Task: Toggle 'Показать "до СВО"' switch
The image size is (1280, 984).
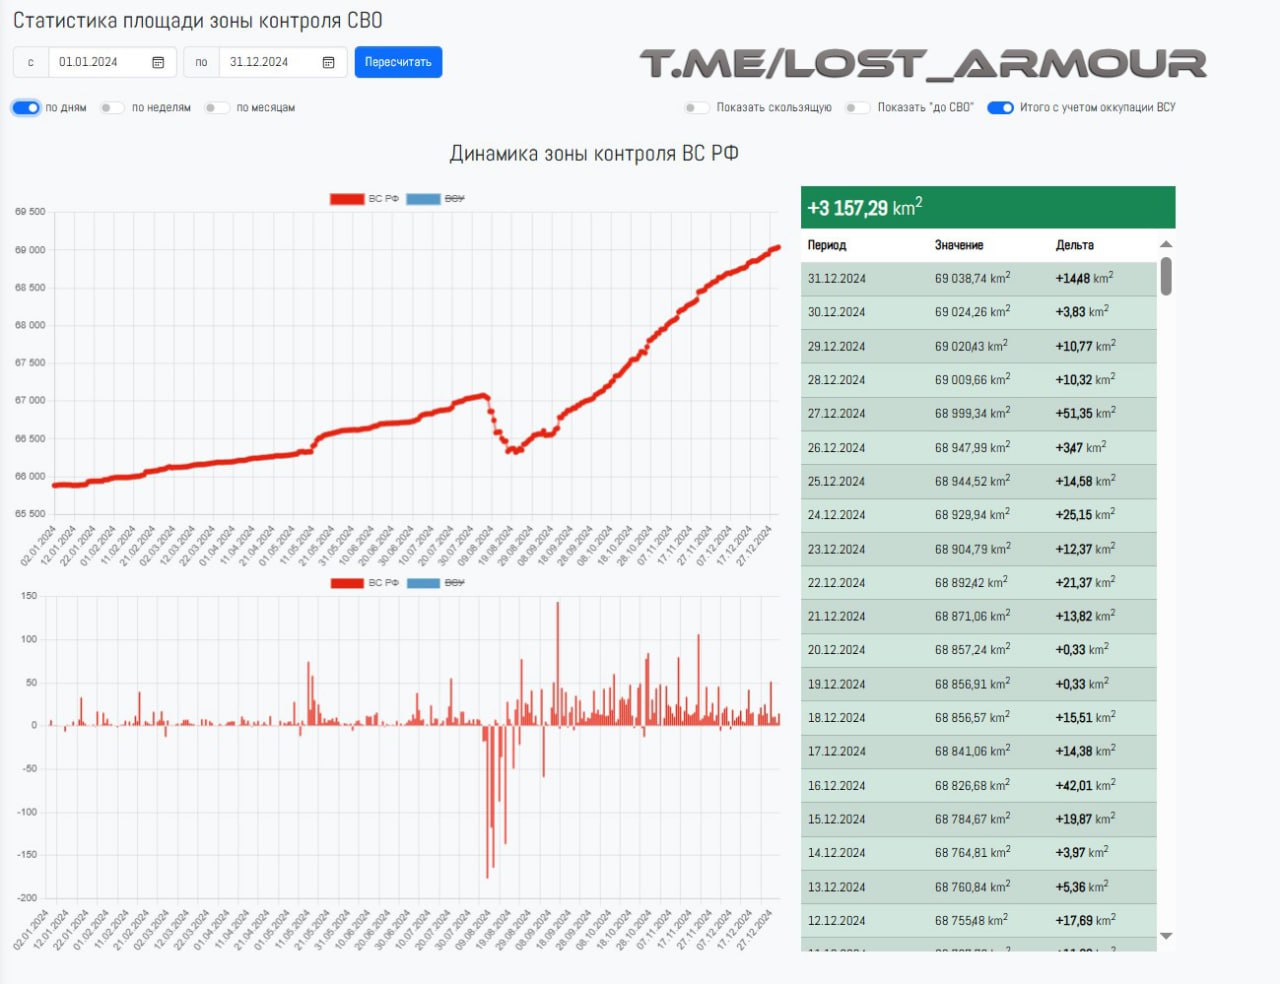Action: click(857, 108)
